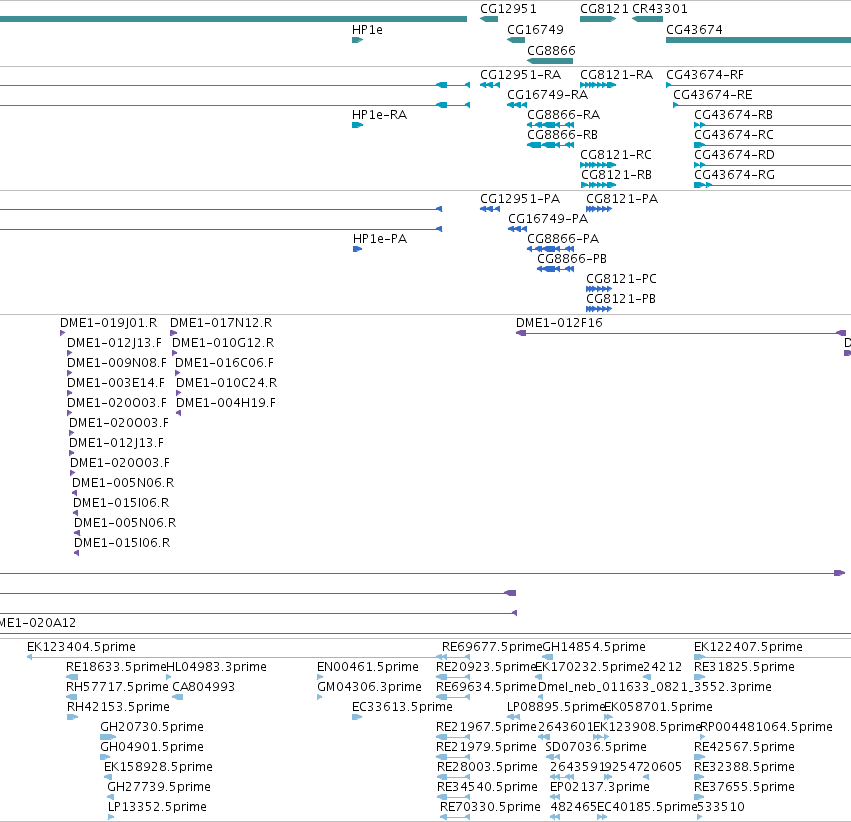The image size is (851, 822).
Task: Open protein CG8121-PC
Action: click(x=621, y=279)
